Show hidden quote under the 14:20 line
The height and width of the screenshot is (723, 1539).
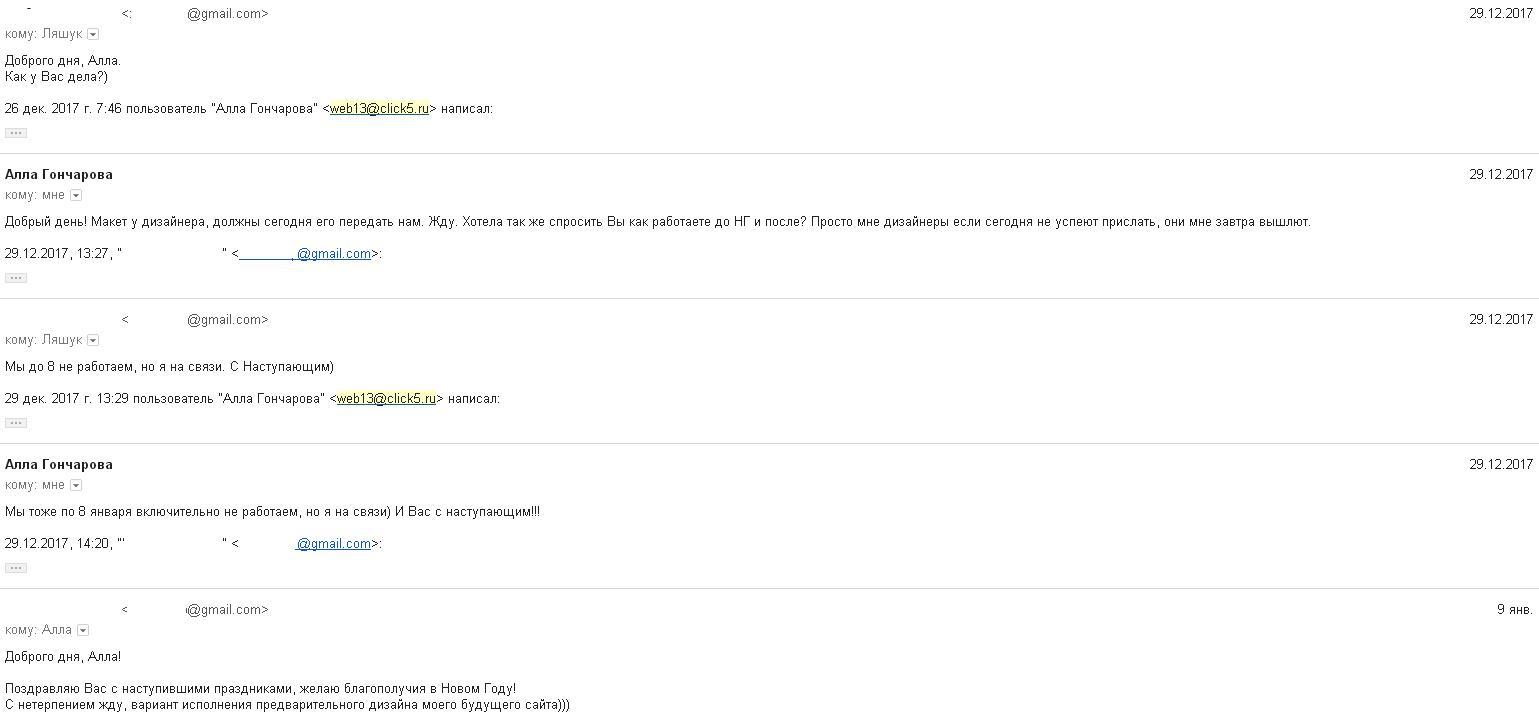[x=16, y=568]
